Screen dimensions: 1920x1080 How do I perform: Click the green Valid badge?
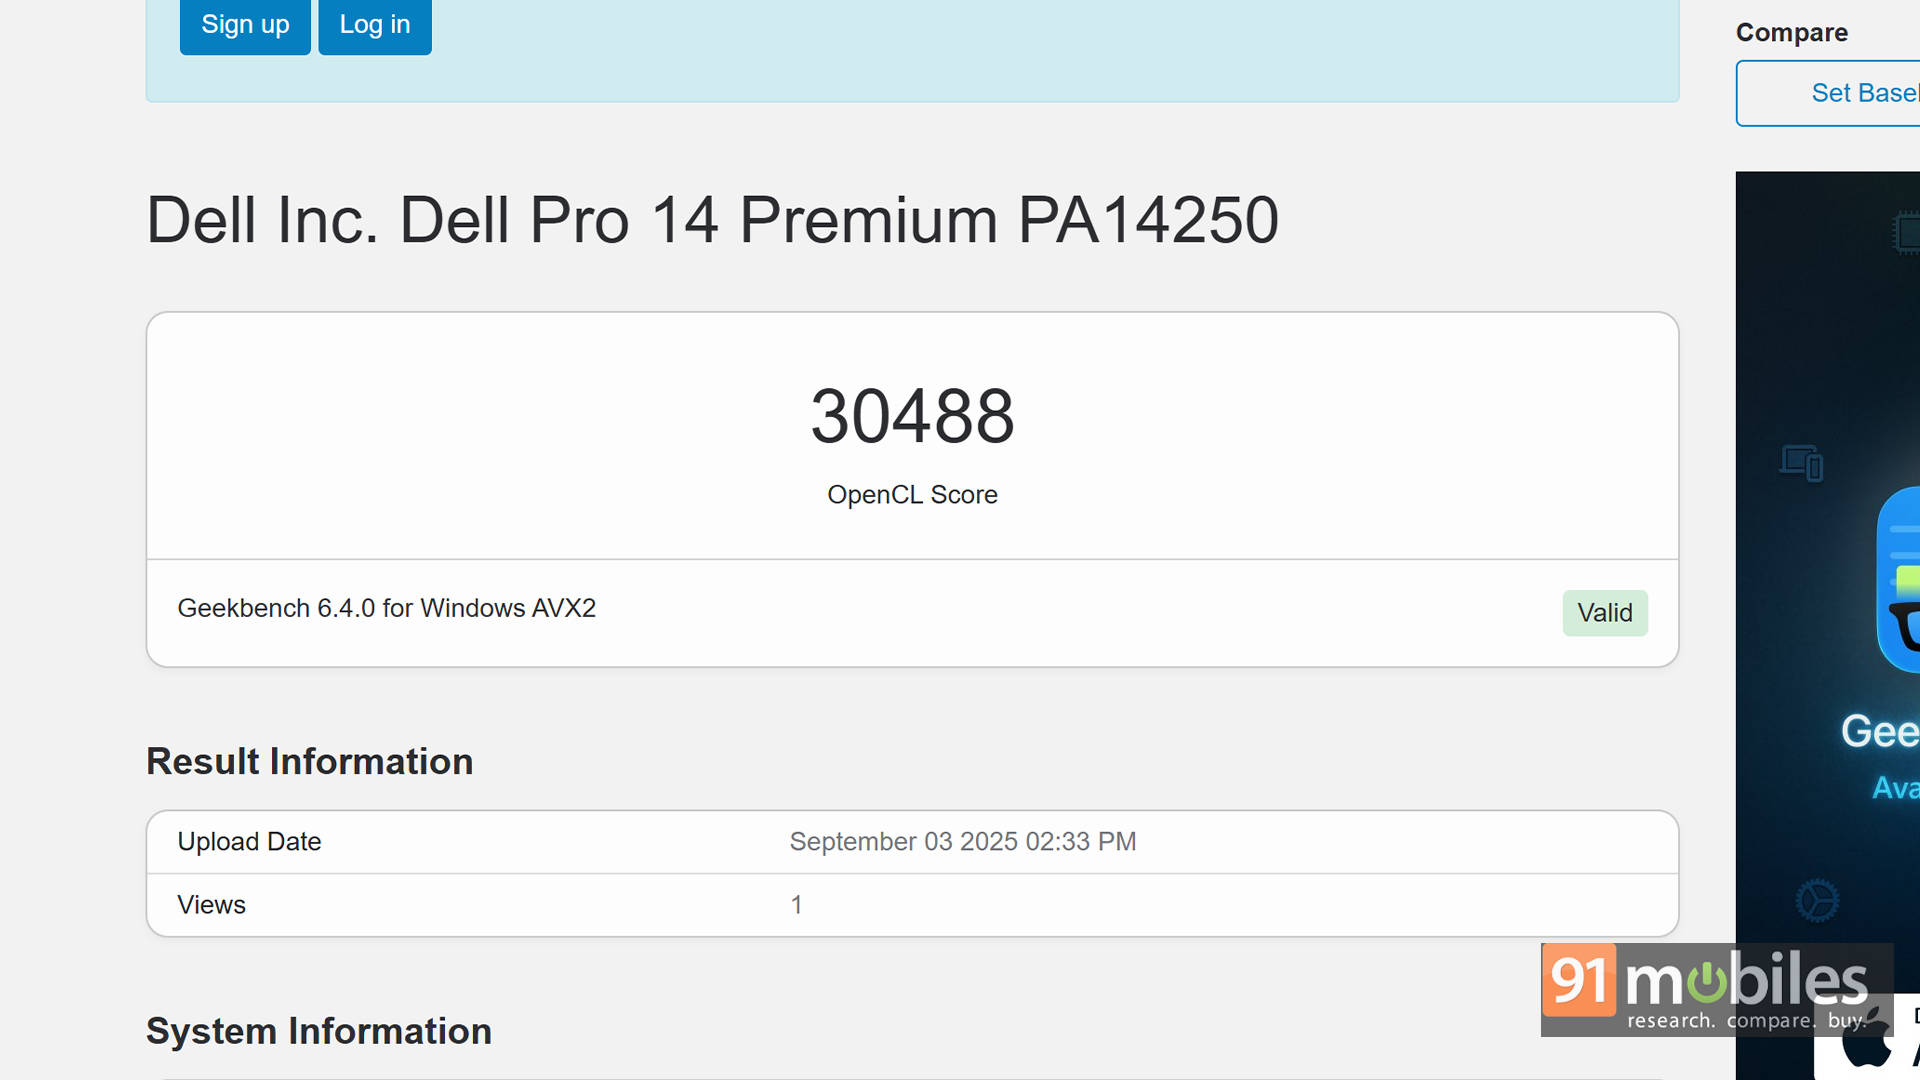[x=1604, y=613]
